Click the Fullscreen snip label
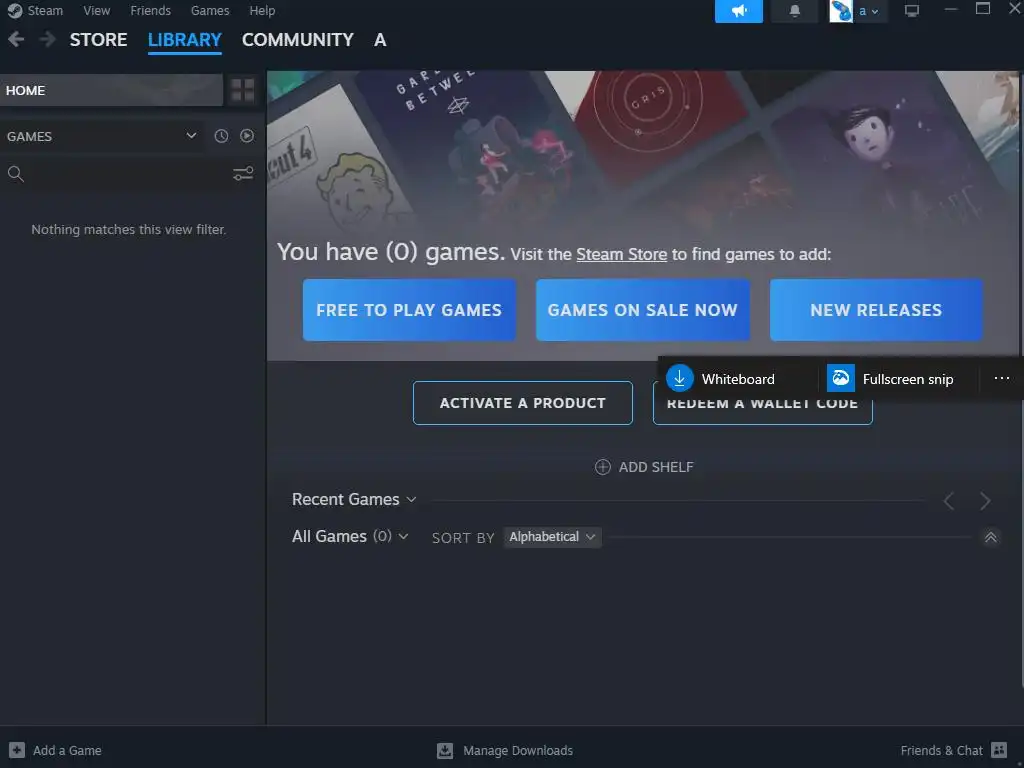1024x768 pixels. [908, 379]
